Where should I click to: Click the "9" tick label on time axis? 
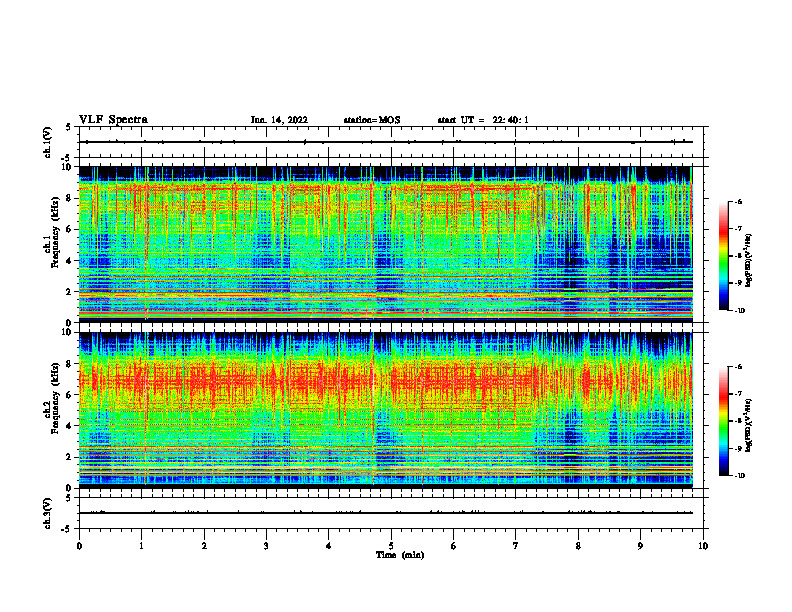click(x=640, y=546)
